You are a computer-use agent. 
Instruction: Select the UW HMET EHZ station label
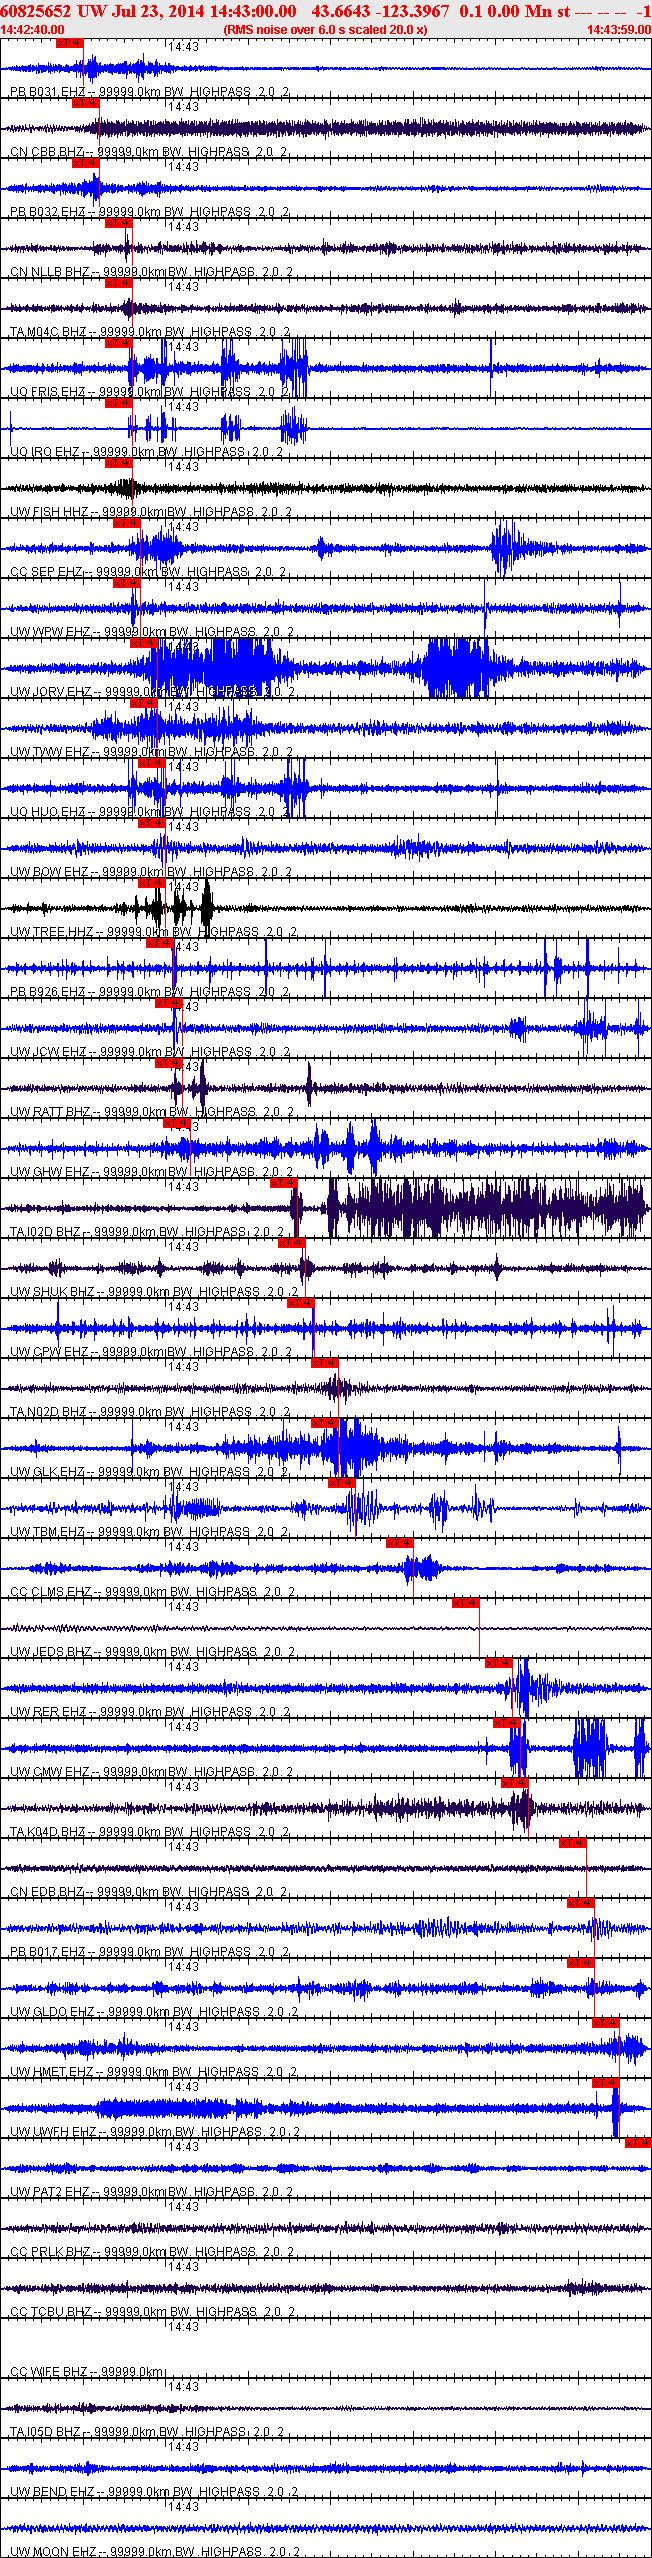[x=154, y=2072]
